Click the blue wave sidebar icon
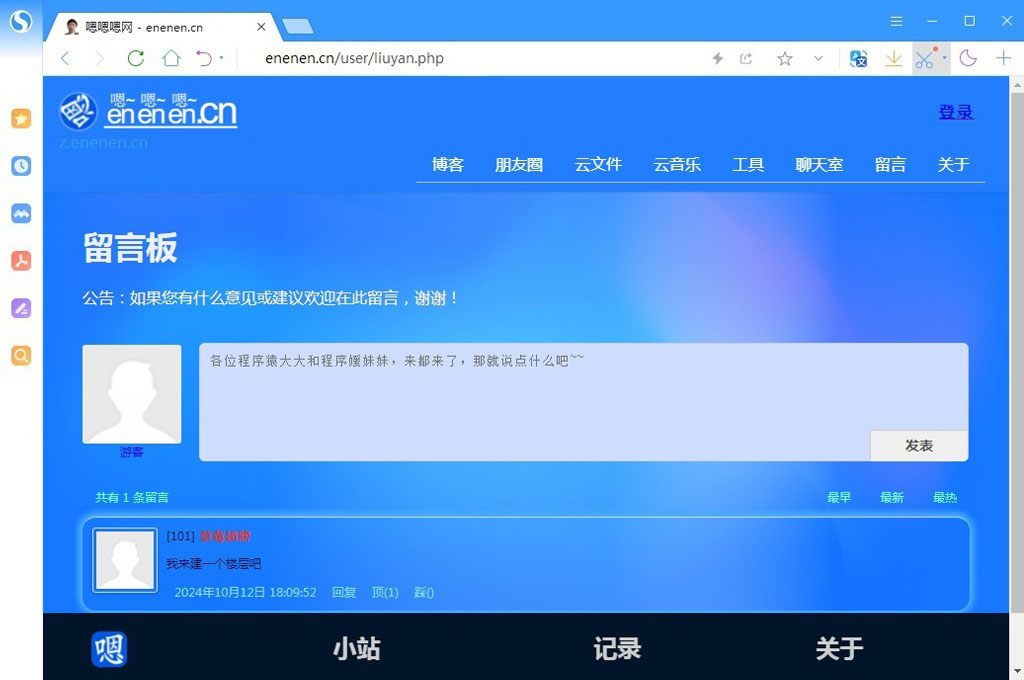This screenshot has width=1024, height=680. (x=21, y=213)
